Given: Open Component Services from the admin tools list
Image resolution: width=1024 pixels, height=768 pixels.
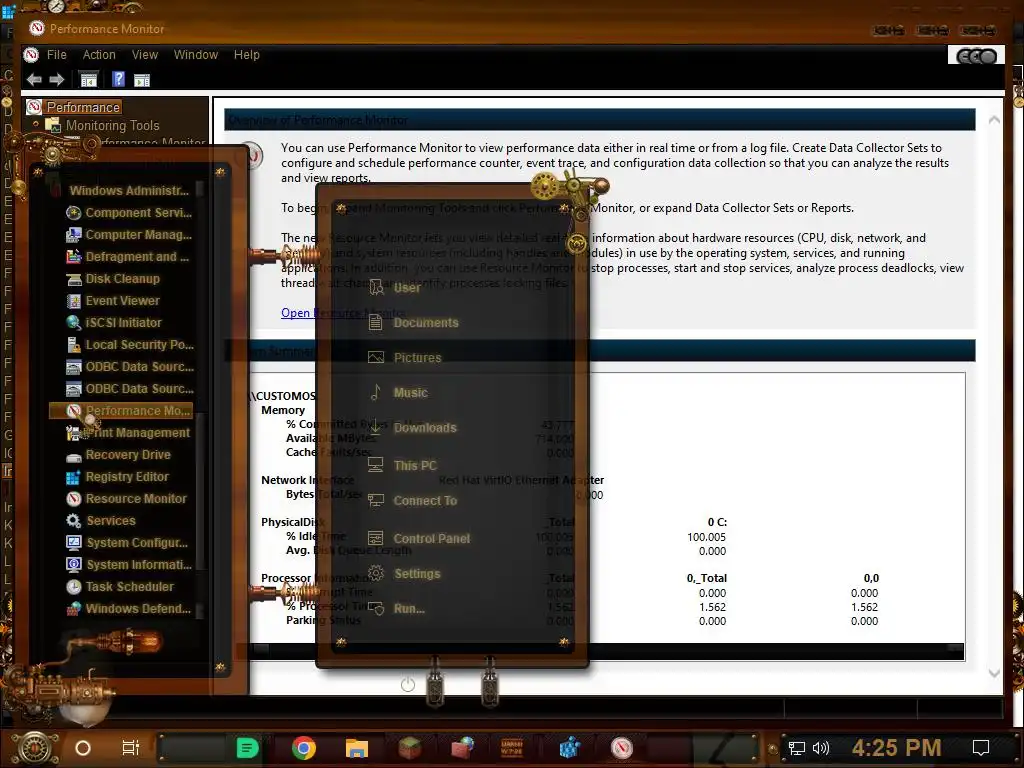Looking at the screenshot, I should pos(129,213).
